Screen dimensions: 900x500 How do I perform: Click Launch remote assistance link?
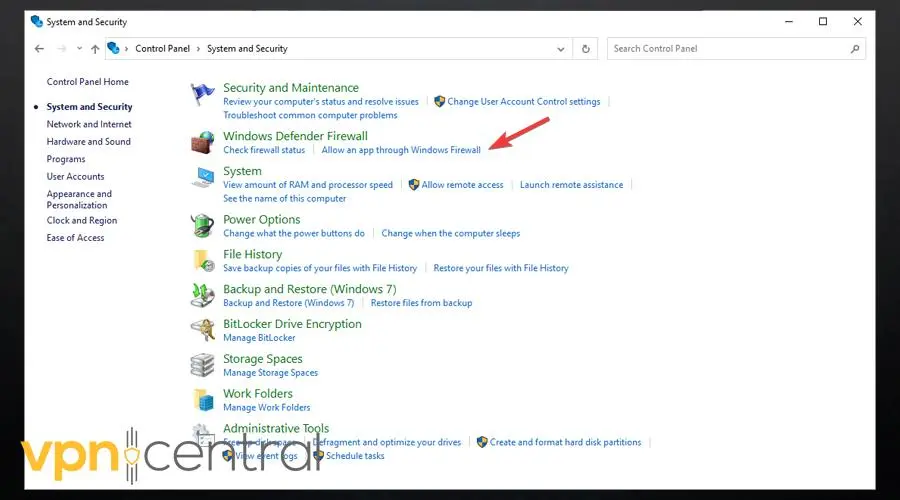pyautogui.click(x=571, y=185)
